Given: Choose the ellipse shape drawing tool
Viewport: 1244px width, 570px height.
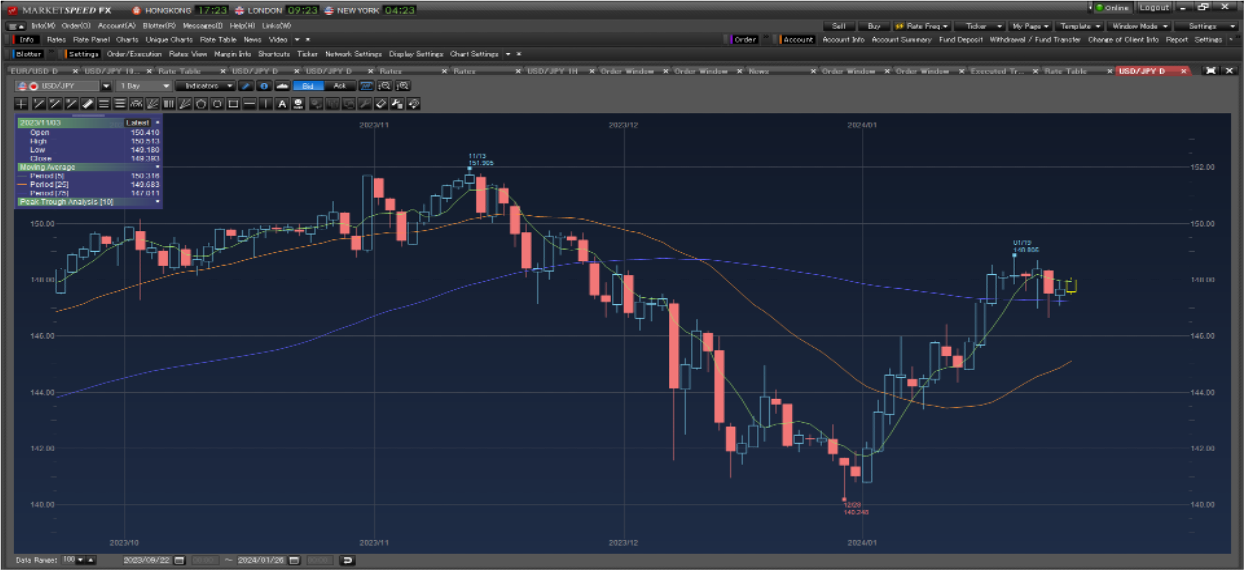Looking at the screenshot, I should 217,104.
